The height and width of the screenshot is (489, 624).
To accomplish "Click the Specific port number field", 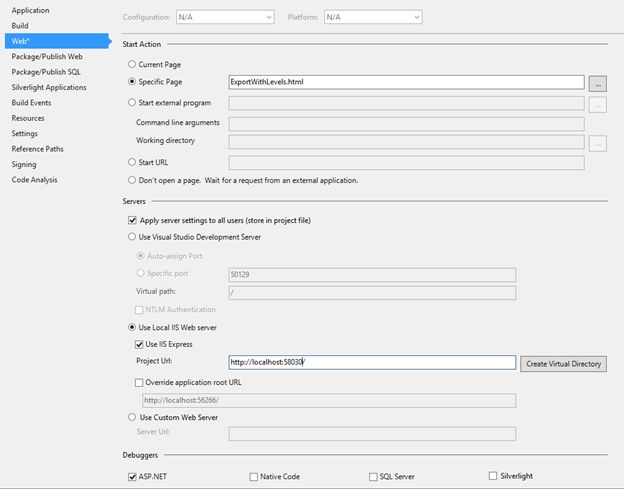I will [372, 275].
